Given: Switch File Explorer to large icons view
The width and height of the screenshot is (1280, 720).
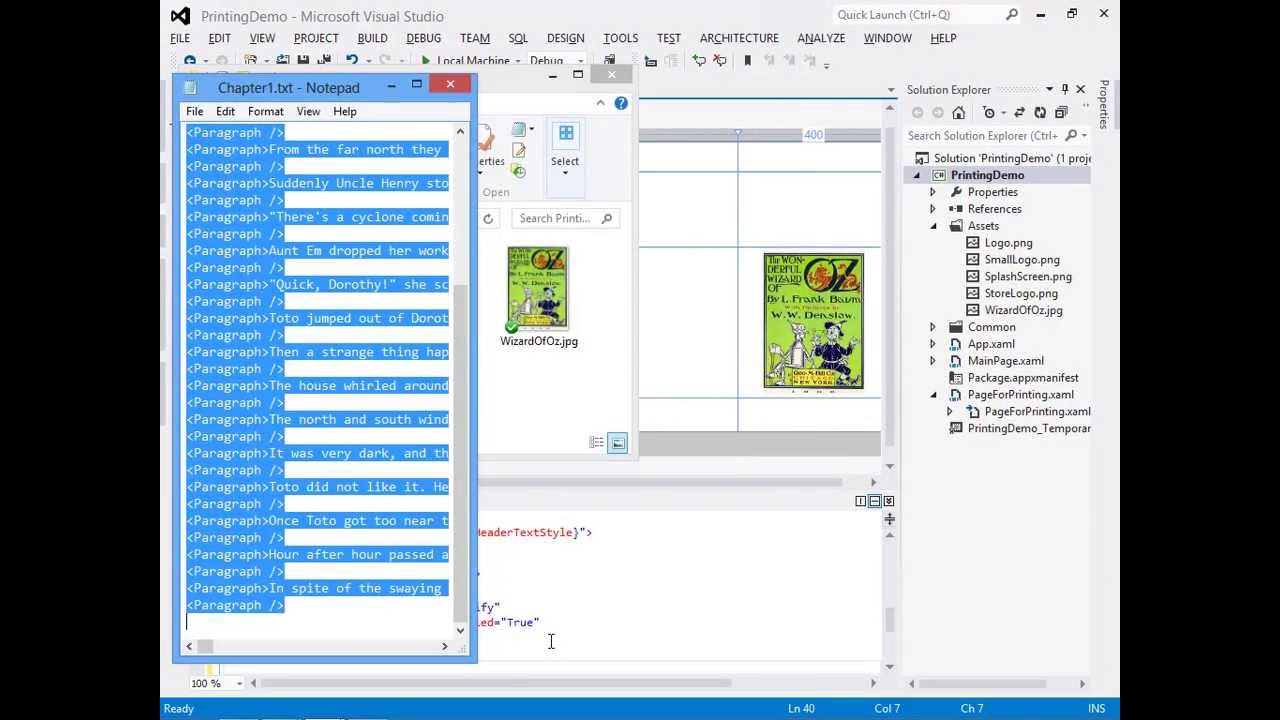Looking at the screenshot, I should [x=617, y=443].
